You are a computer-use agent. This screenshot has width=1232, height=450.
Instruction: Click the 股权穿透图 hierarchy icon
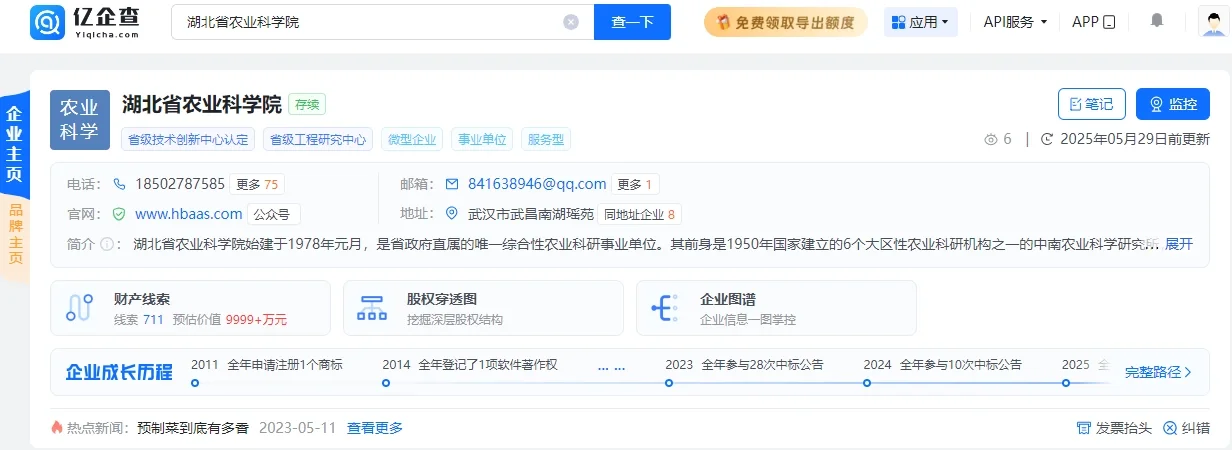point(372,307)
